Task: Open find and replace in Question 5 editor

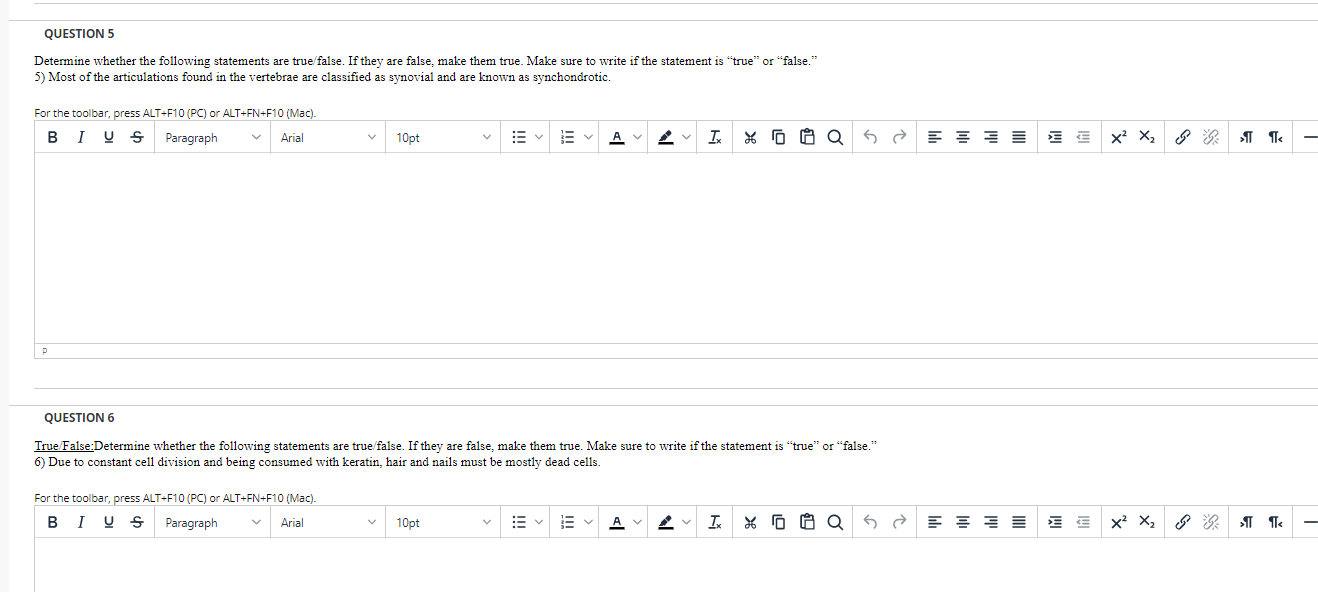Action: tap(835, 138)
